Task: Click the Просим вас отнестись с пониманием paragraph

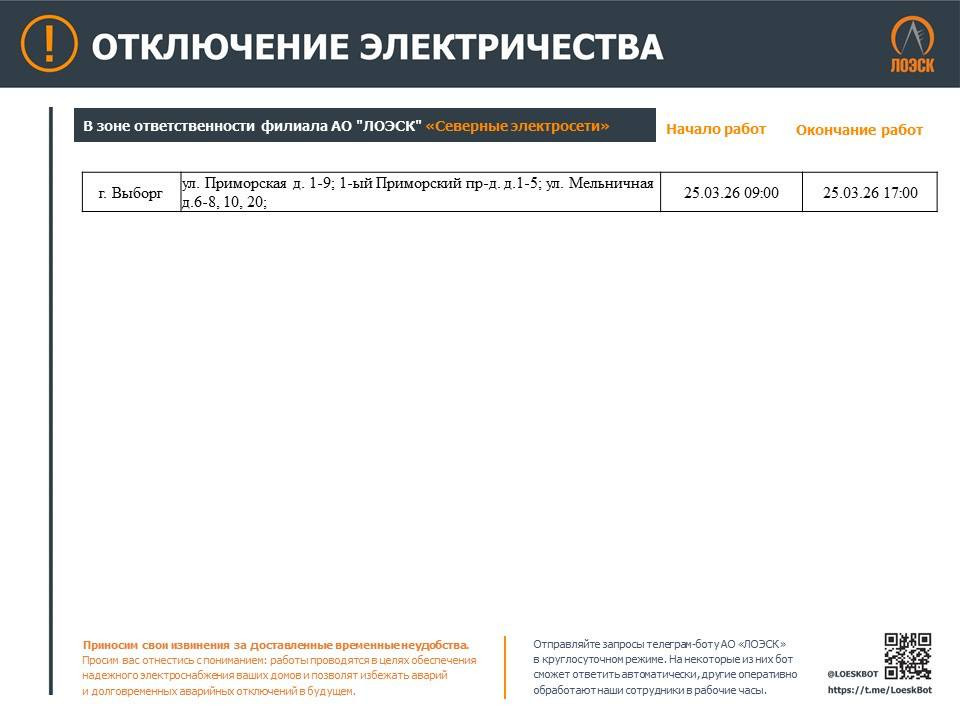Action: tap(279, 675)
